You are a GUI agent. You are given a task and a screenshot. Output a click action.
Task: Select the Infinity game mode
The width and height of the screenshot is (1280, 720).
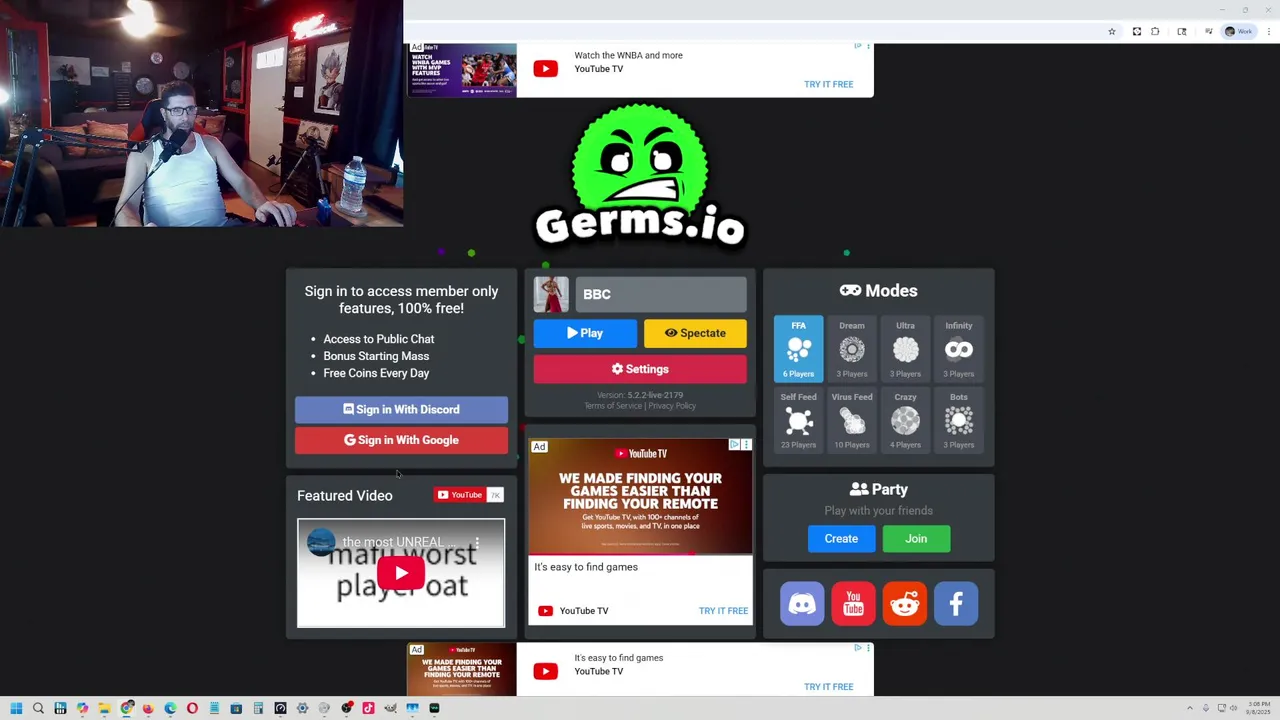pos(958,349)
